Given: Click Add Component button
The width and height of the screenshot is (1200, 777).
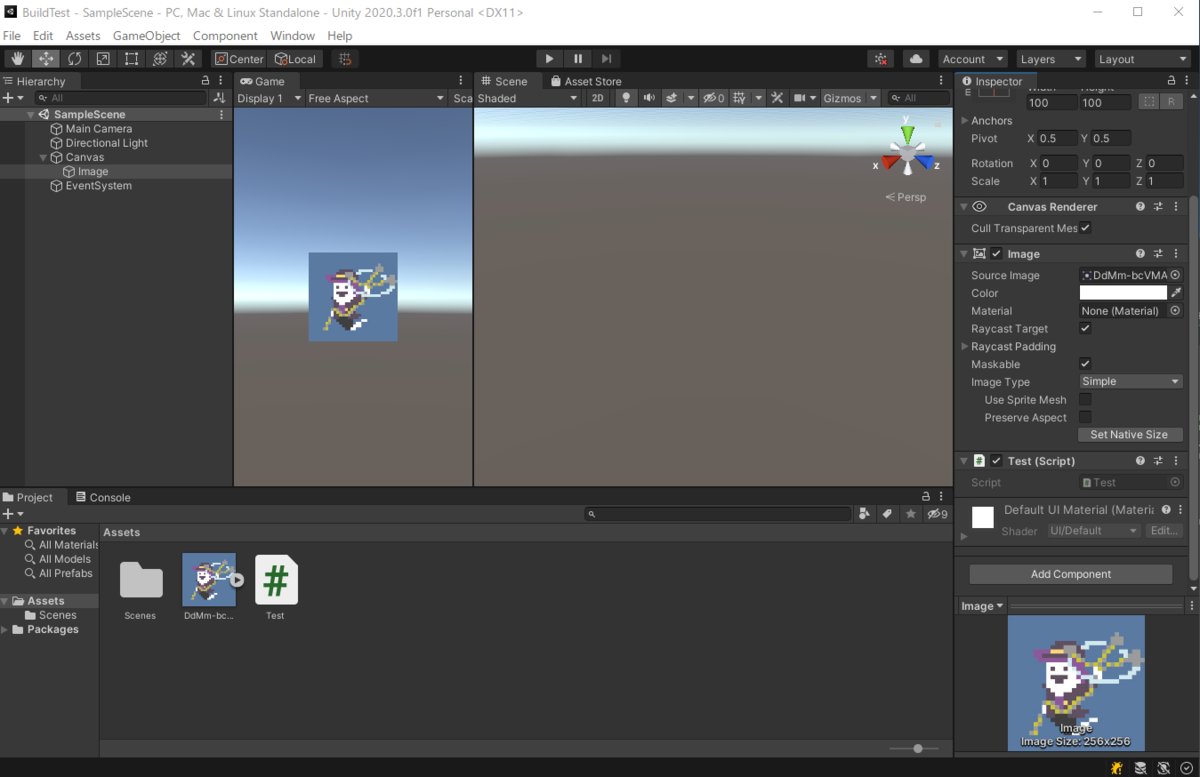Looking at the screenshot, I should point(1071,574).
